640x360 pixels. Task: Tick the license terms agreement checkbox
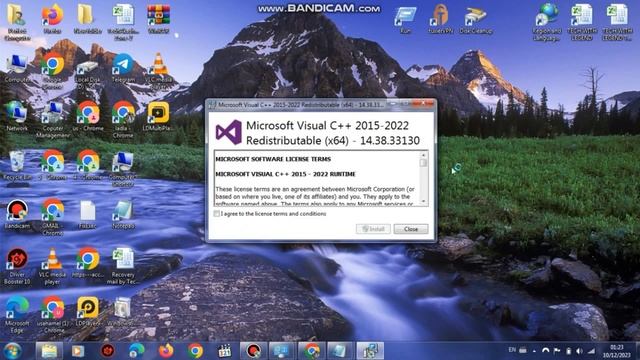point(217,213)
